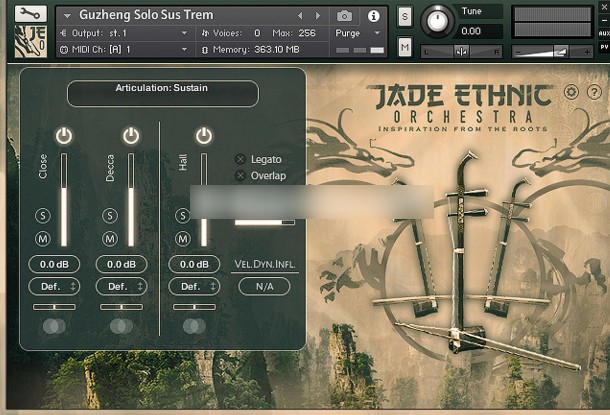Mute the instrument with header M button
The height and width of the screenshot is (415, 610).
click(x=405, y=48)
